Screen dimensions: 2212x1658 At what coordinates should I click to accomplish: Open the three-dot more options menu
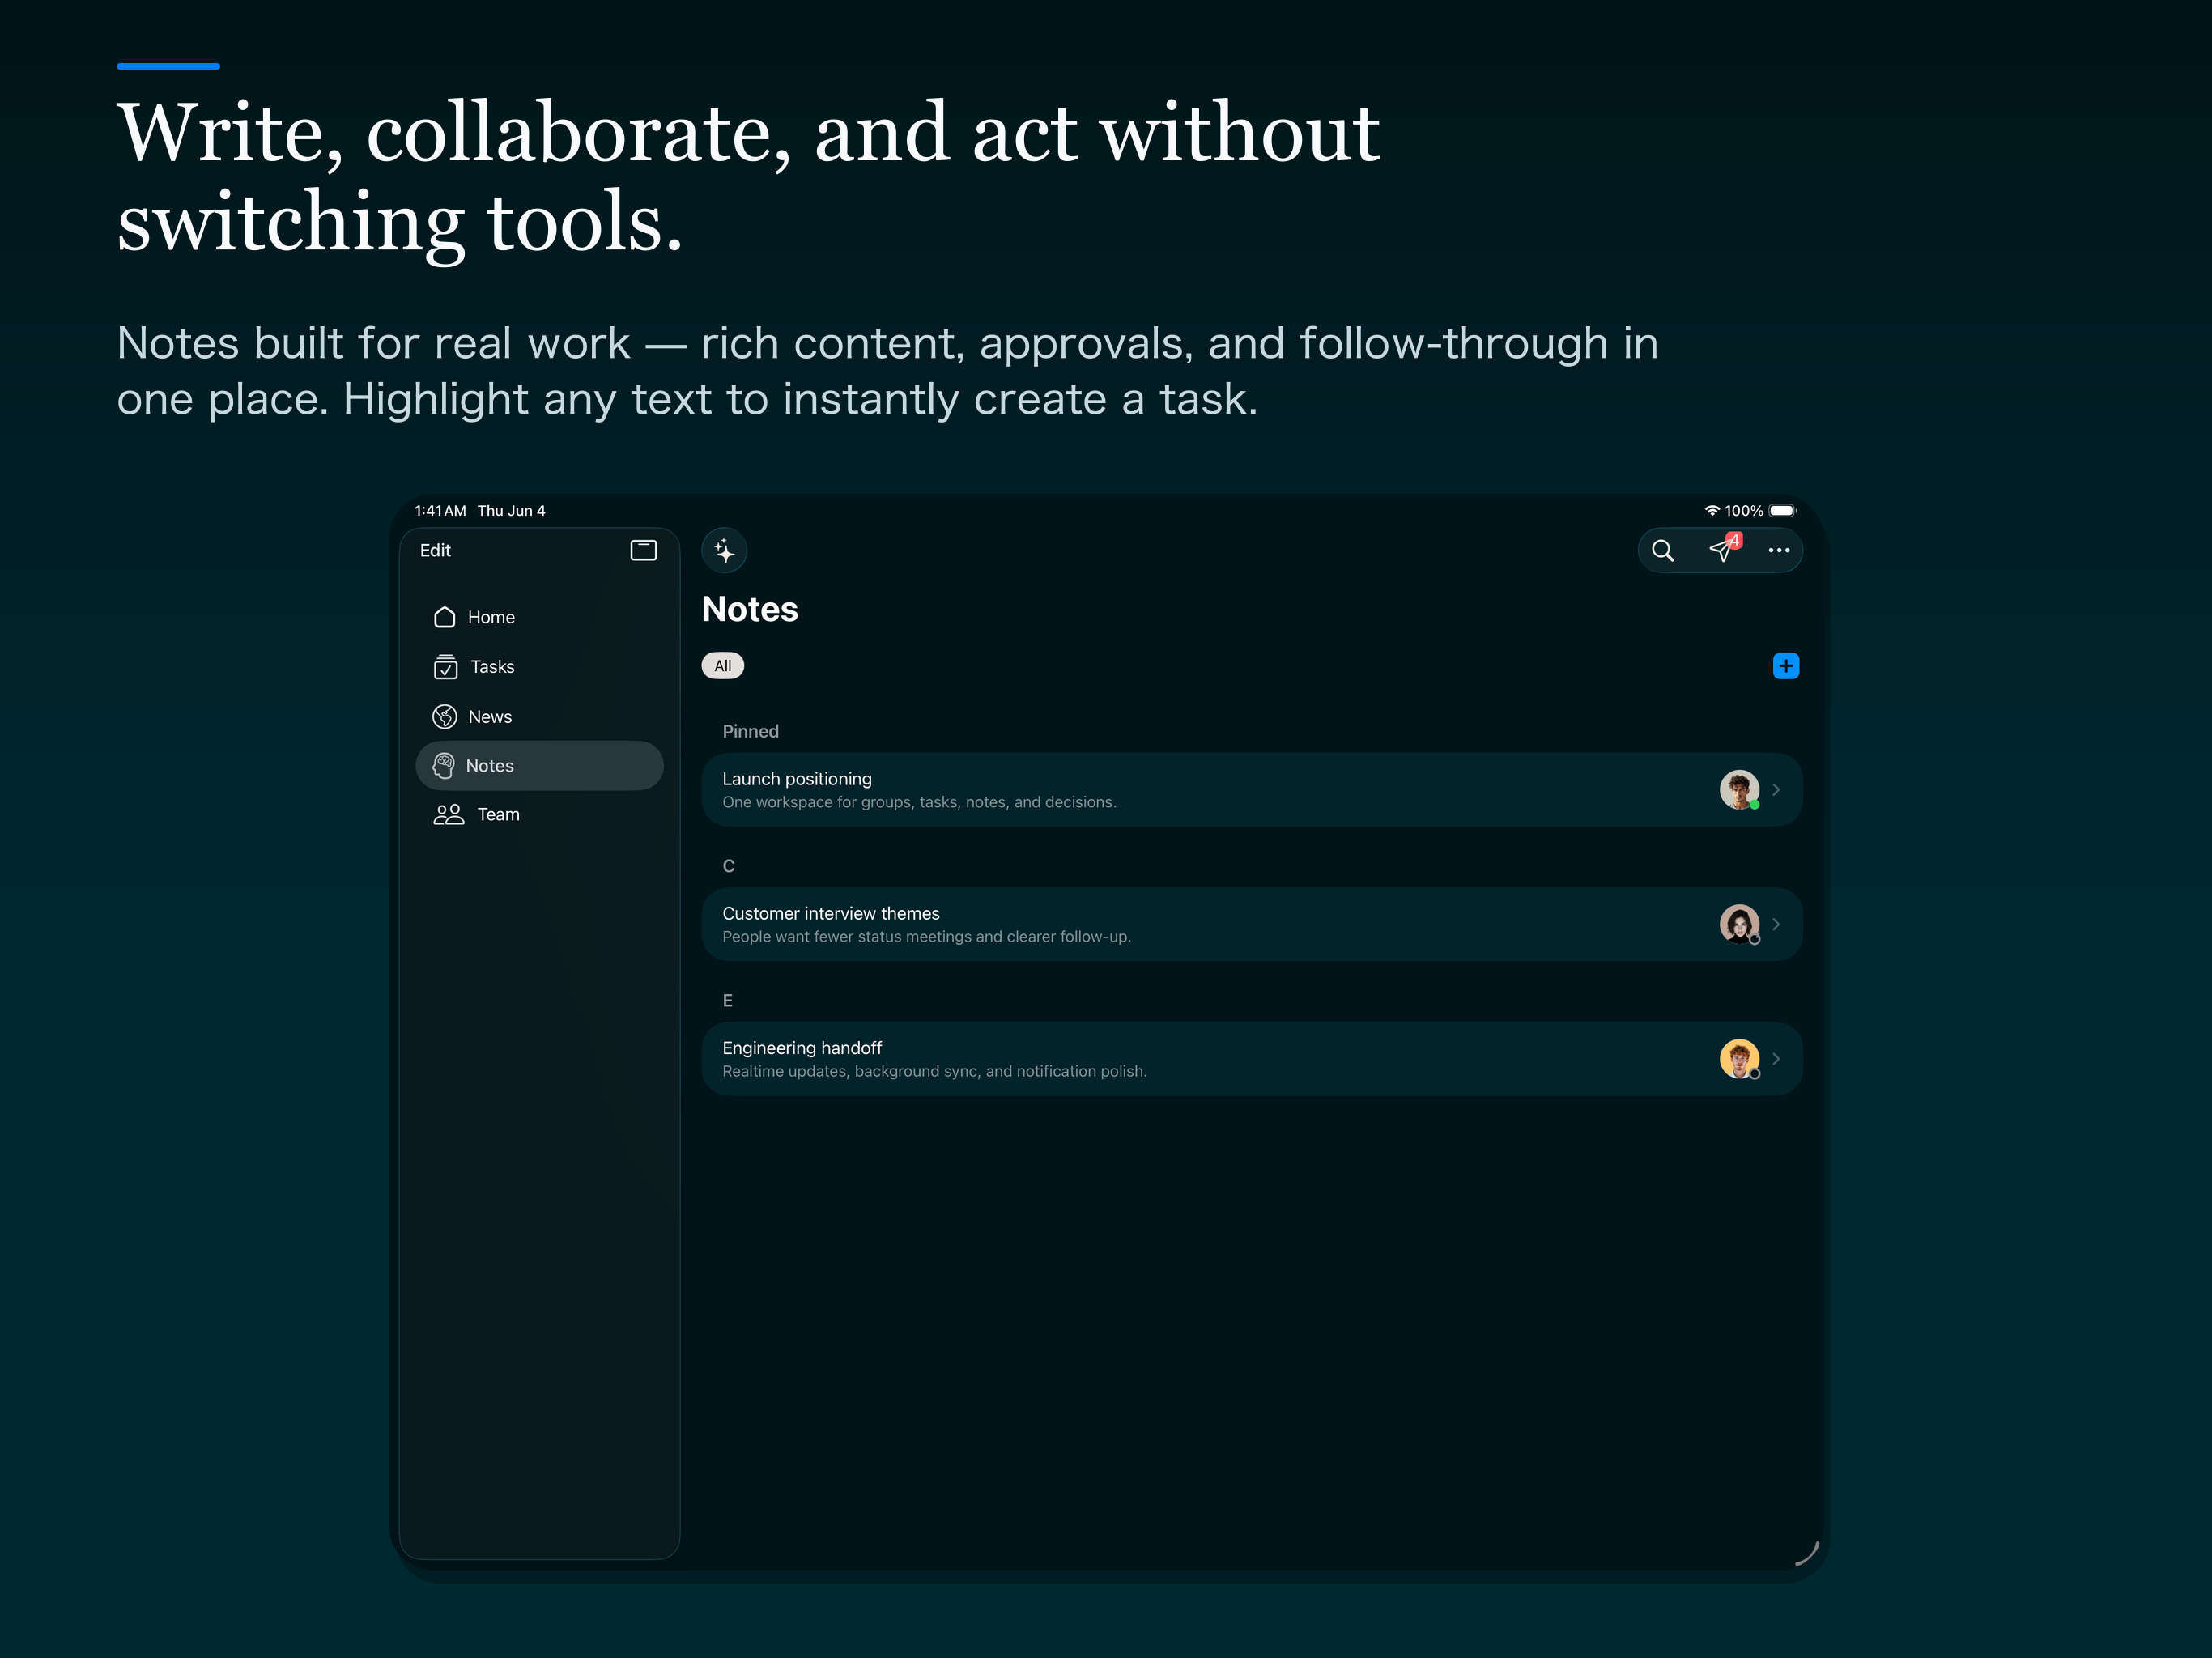pyautogui.click(x=1778, y=550)
